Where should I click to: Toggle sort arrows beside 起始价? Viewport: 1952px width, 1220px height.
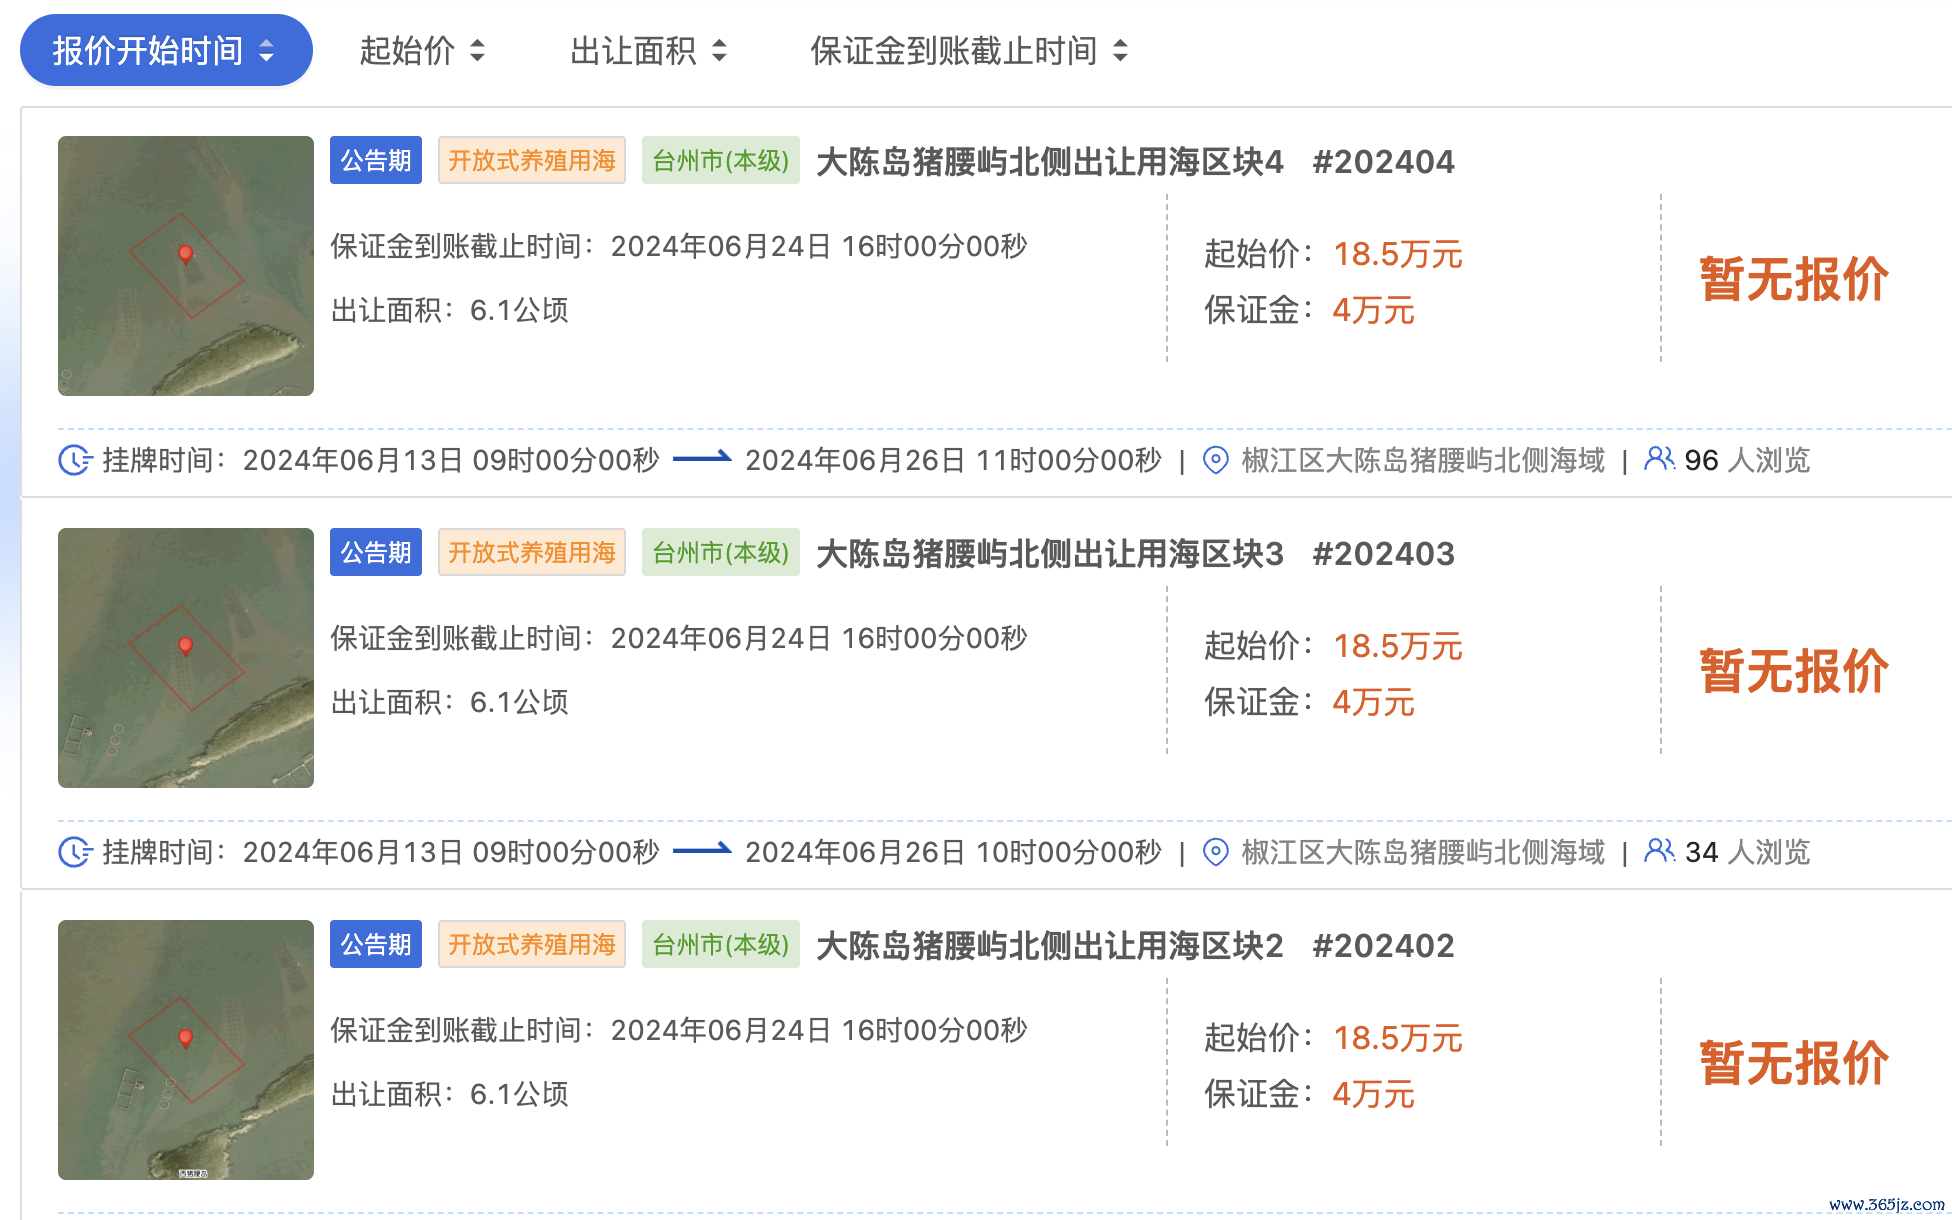(477, 51)
